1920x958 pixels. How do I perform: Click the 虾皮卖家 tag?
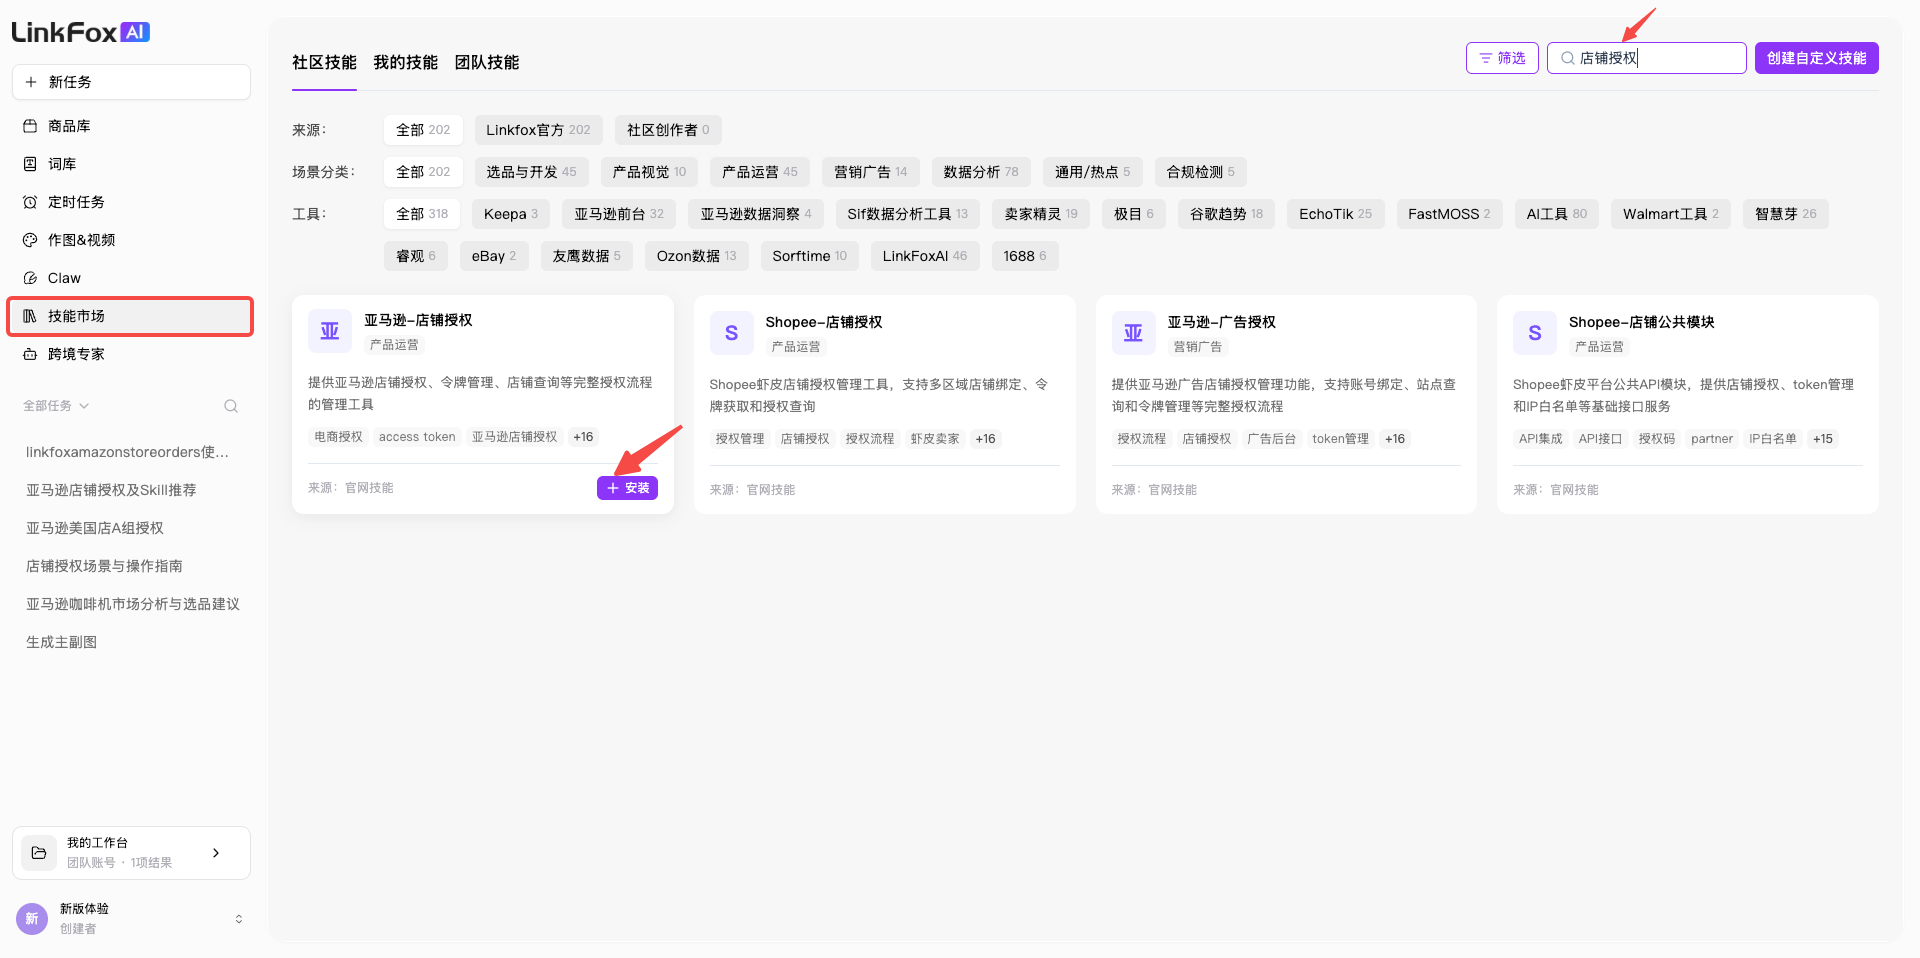point(935,439)
